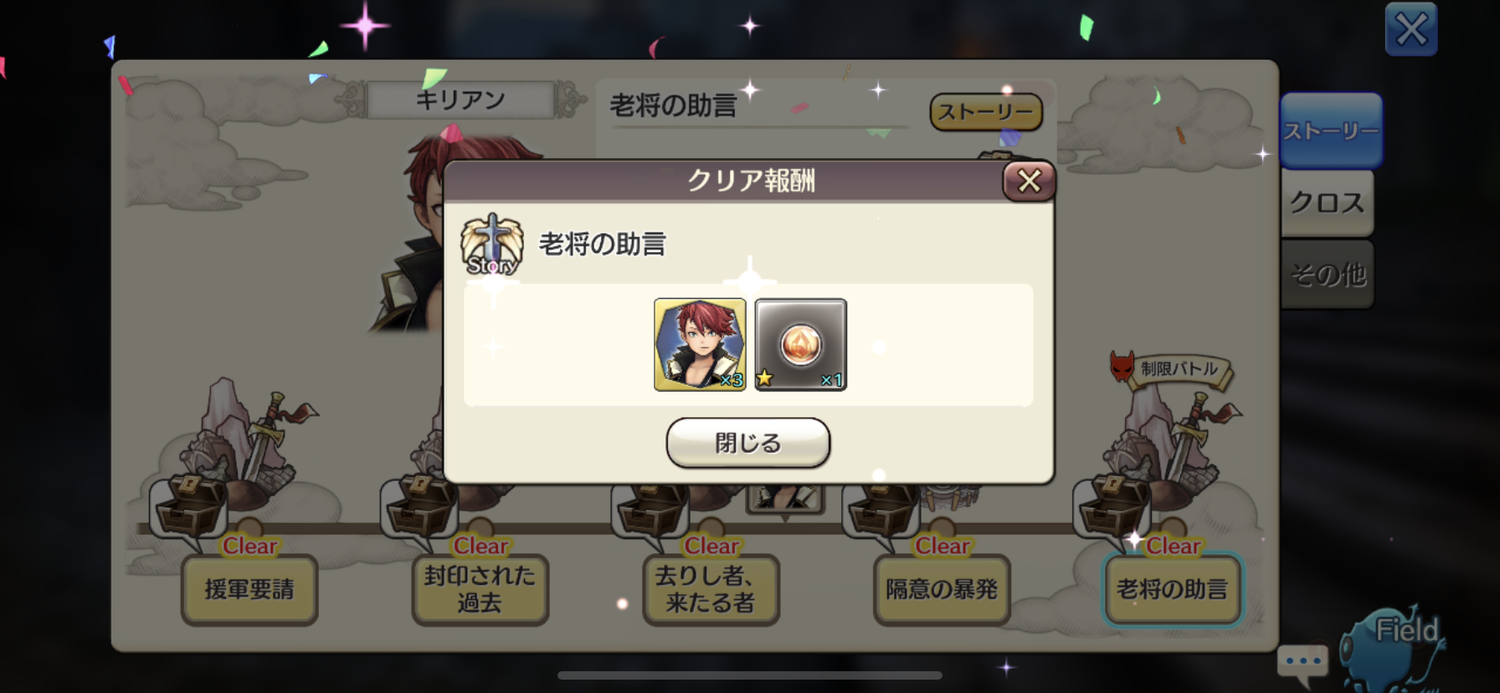Image resolution: width=1500 pixels, height=693 pixels.
Task: Switch to the ストーリー side tab
Action: (x=1331, y=131)
